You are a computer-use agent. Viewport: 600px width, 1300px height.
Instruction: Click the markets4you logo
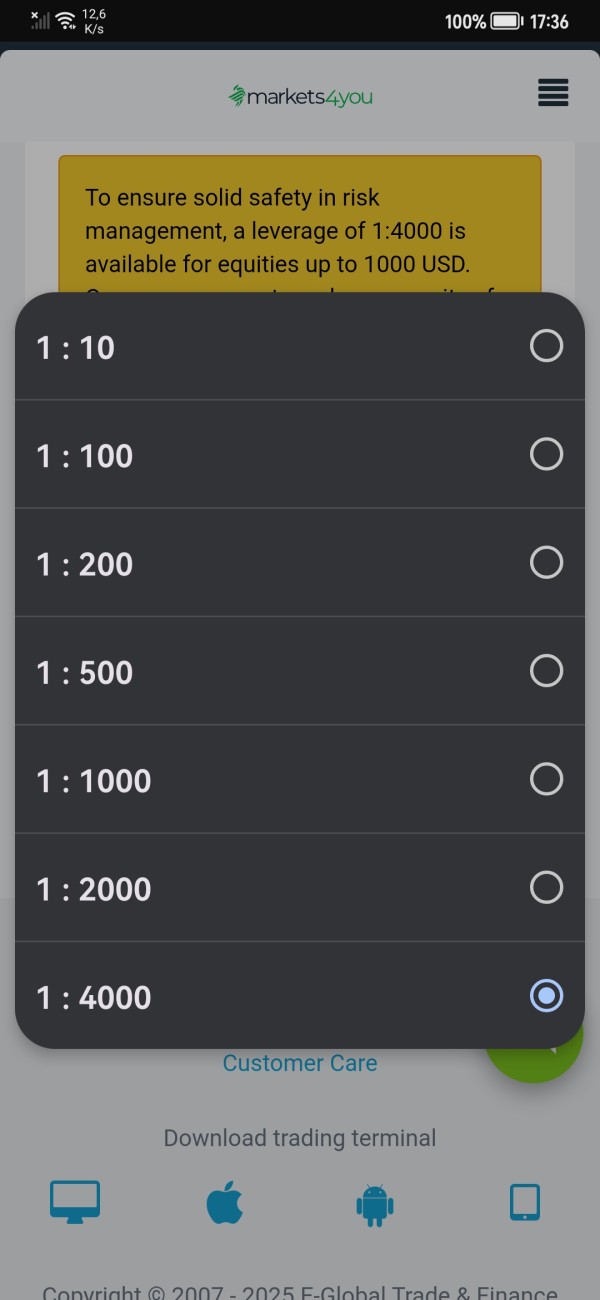pos(300,96)
